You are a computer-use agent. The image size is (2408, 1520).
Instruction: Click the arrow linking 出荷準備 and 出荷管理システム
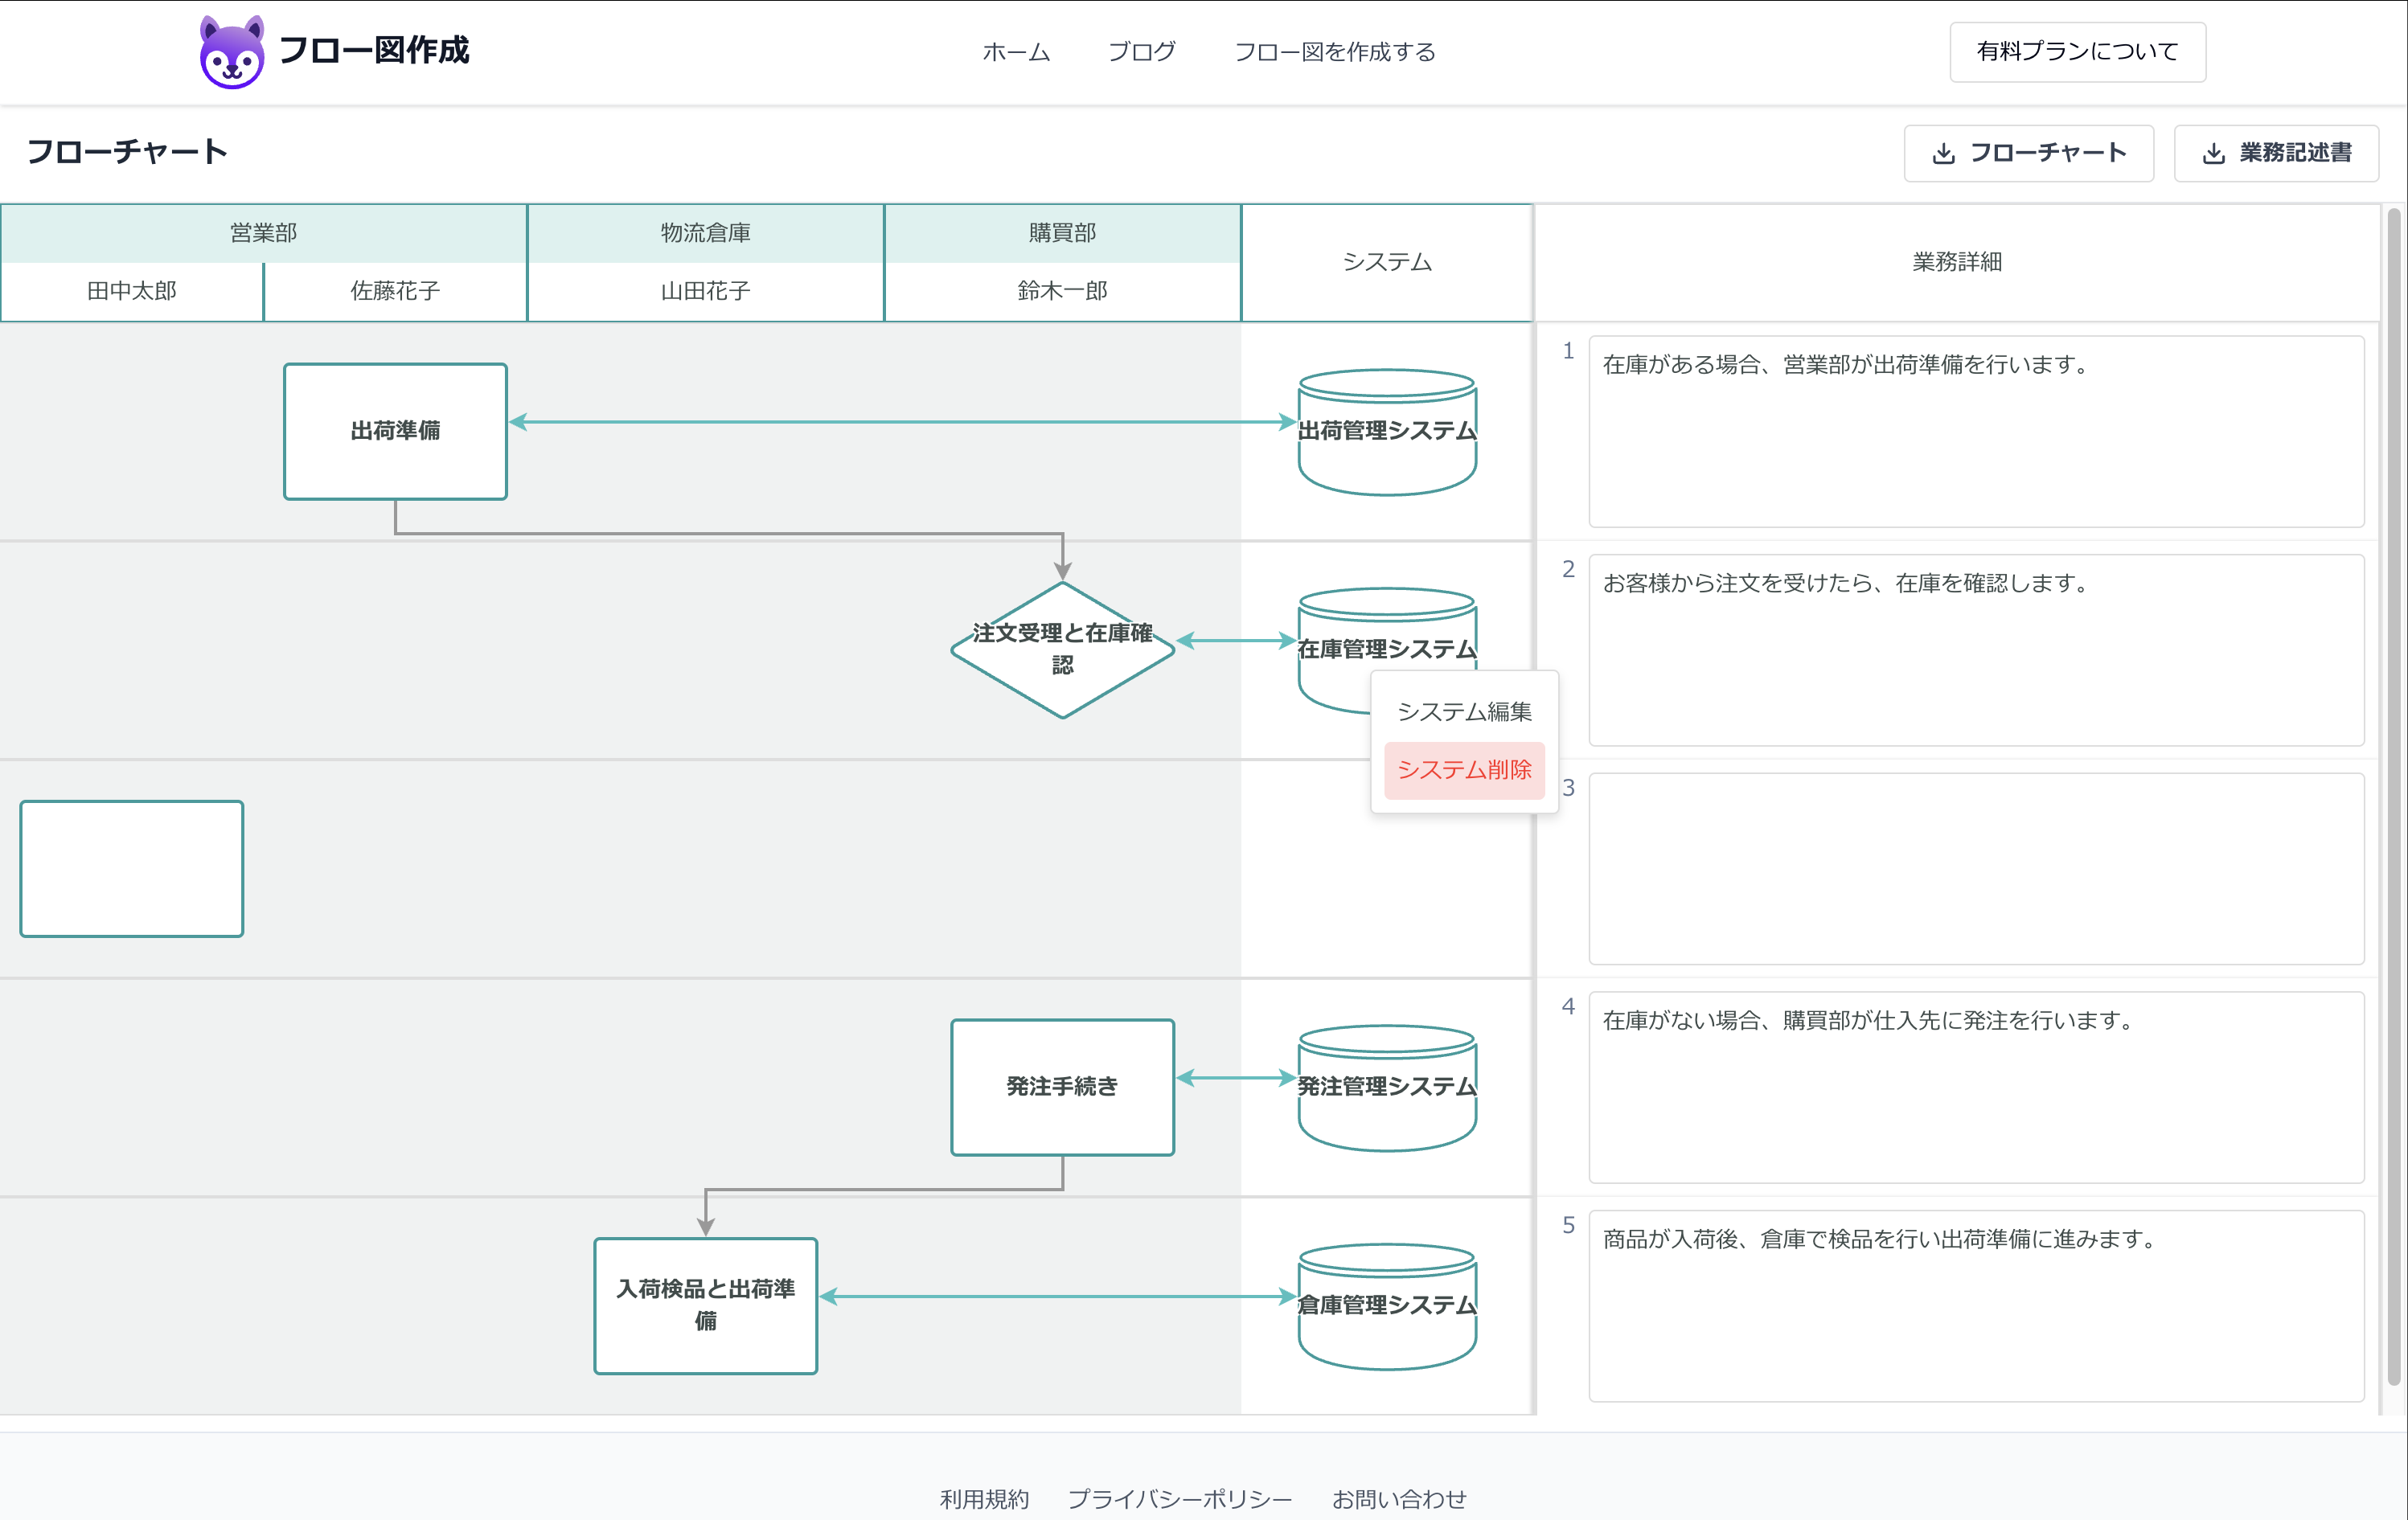(x=903, y=422)
